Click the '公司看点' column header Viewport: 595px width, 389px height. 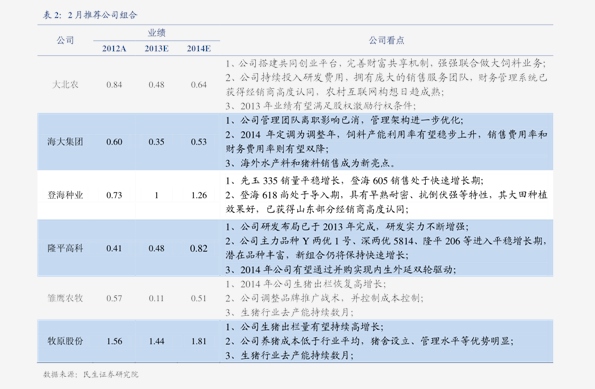click(386, 40)
